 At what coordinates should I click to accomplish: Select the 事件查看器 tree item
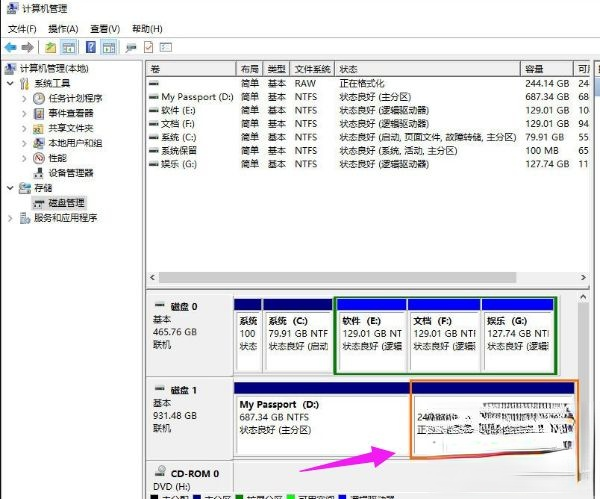pos(64,113)
